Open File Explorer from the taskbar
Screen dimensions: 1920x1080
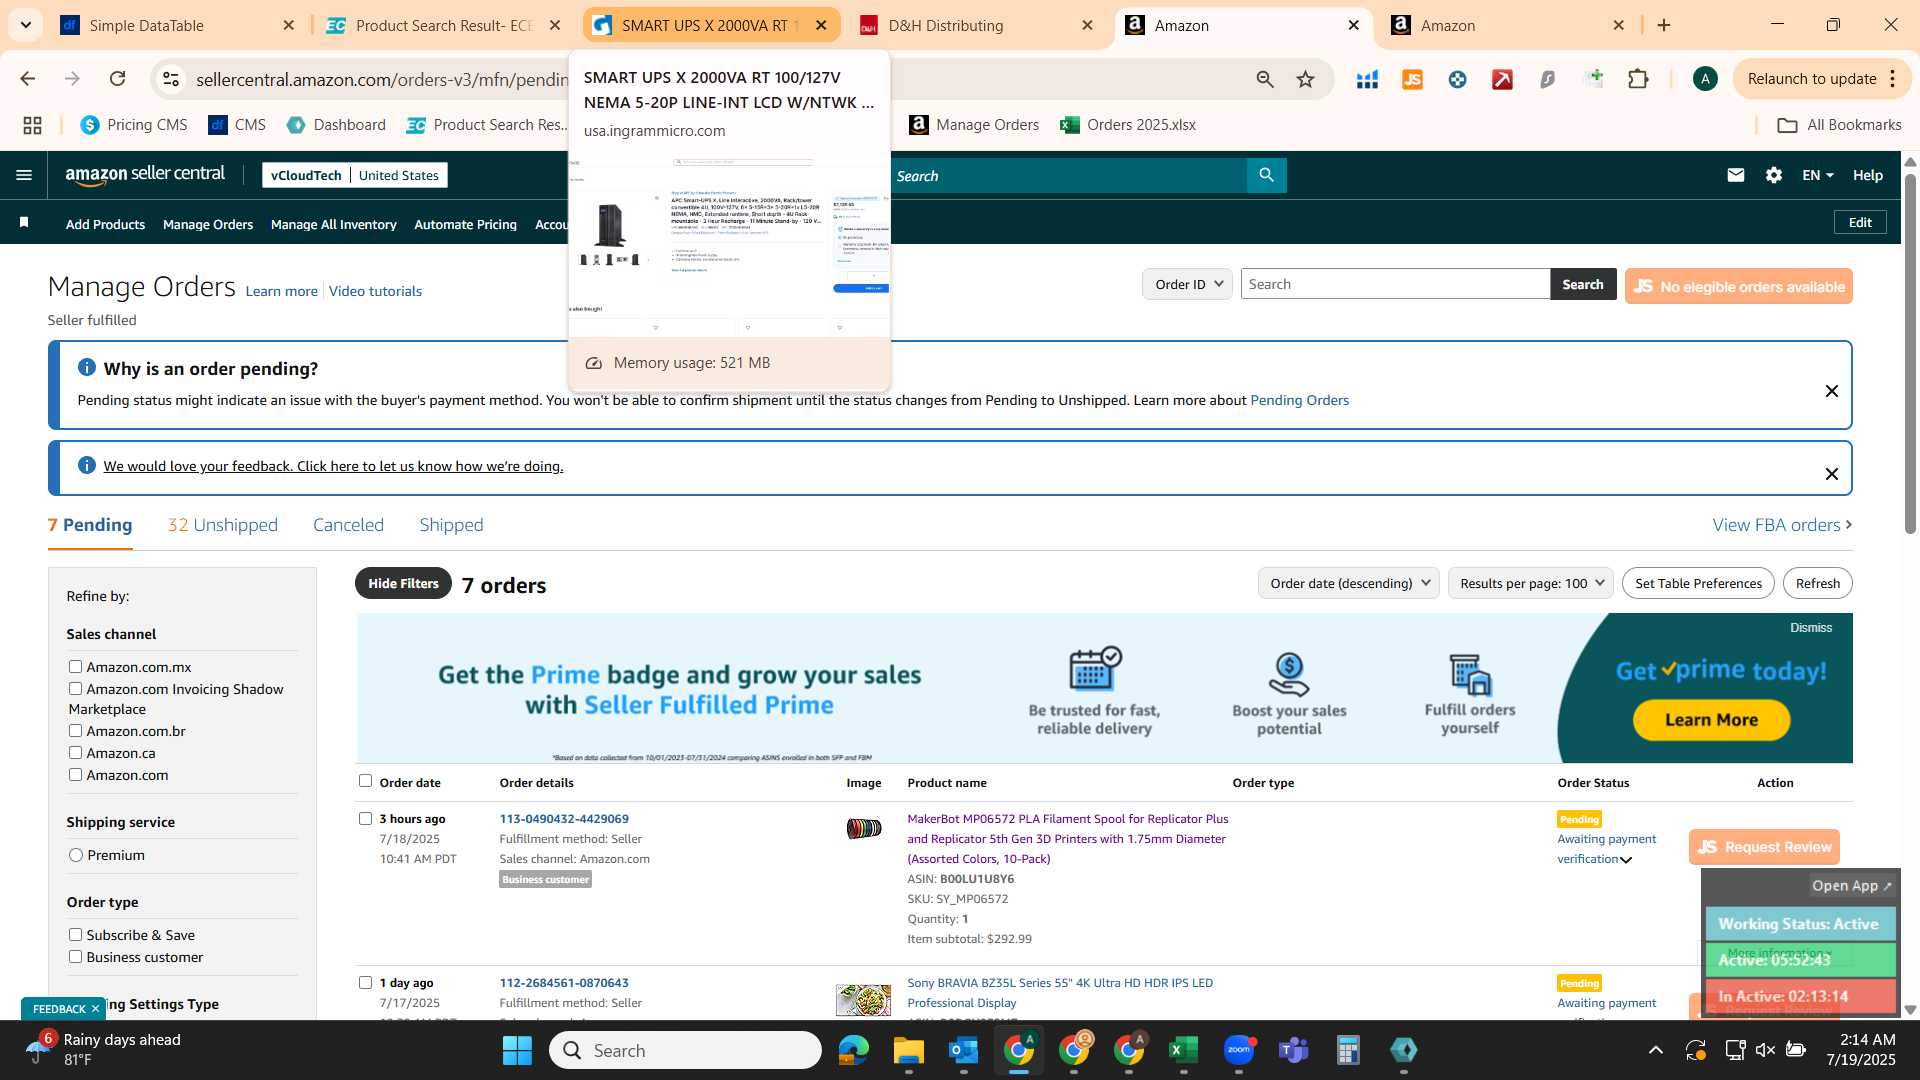pyautogui.click(x=908, y=1050)
